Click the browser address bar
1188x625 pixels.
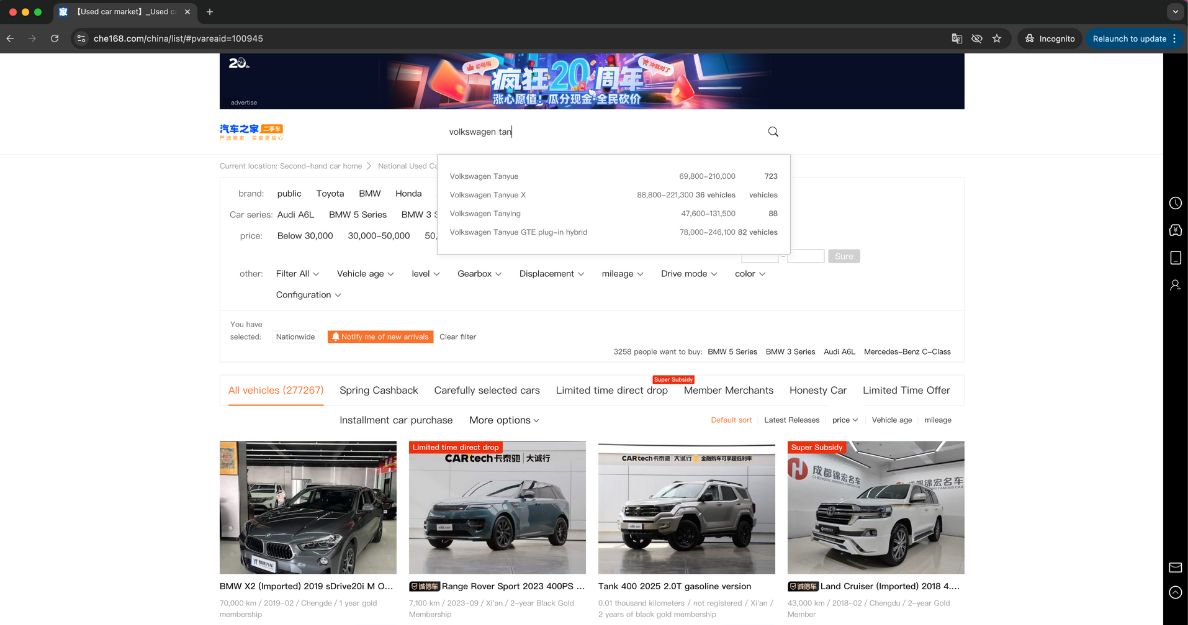(515, 39)
